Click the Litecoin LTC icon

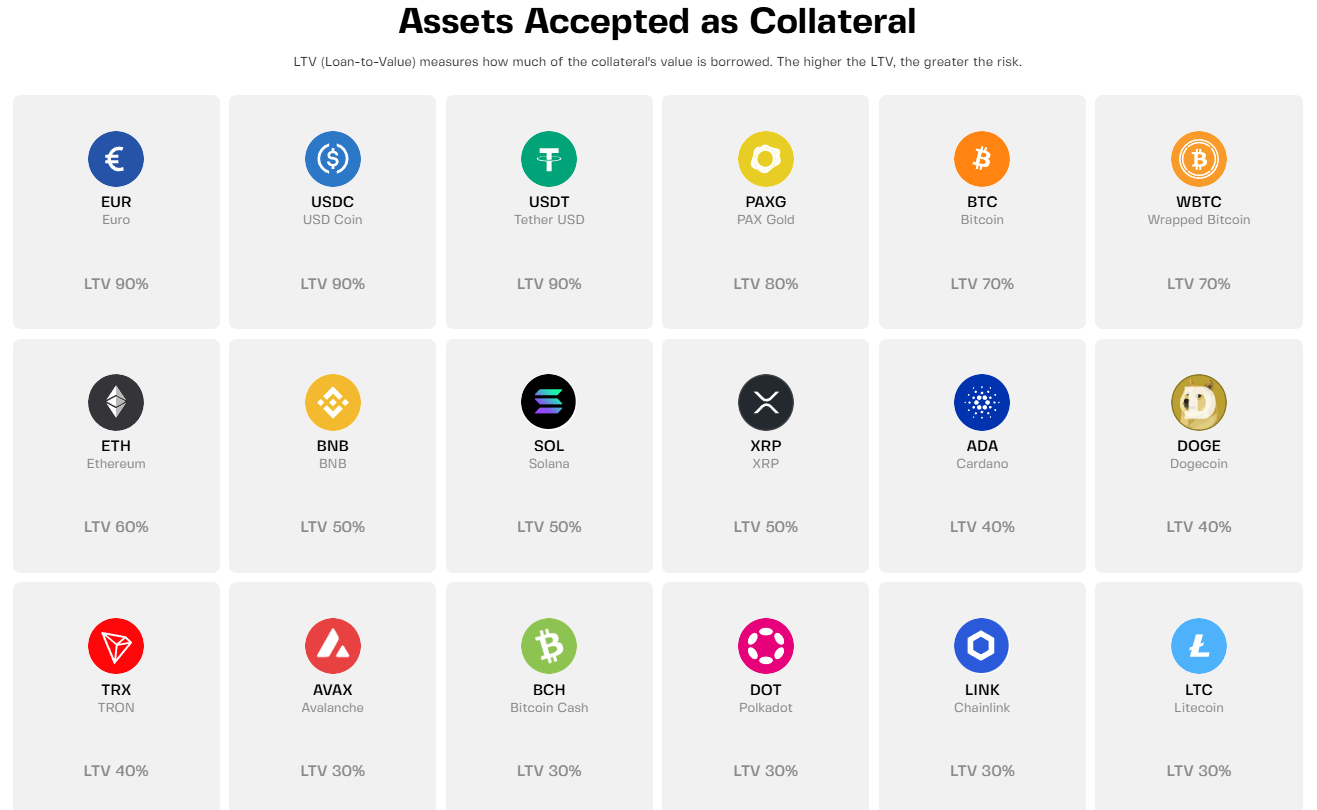click(1199, 646)
